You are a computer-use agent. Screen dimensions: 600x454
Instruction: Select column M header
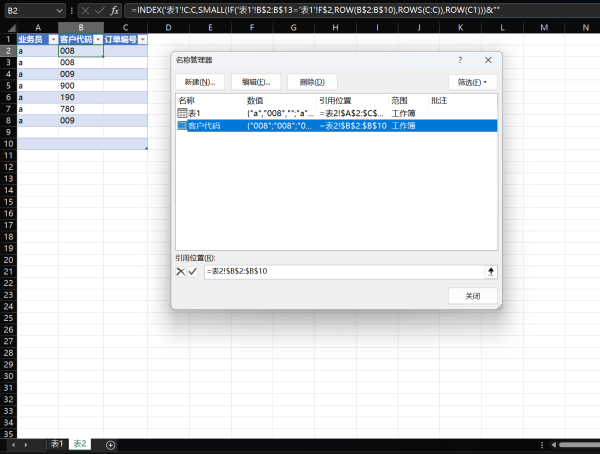[x=544, y=28]
